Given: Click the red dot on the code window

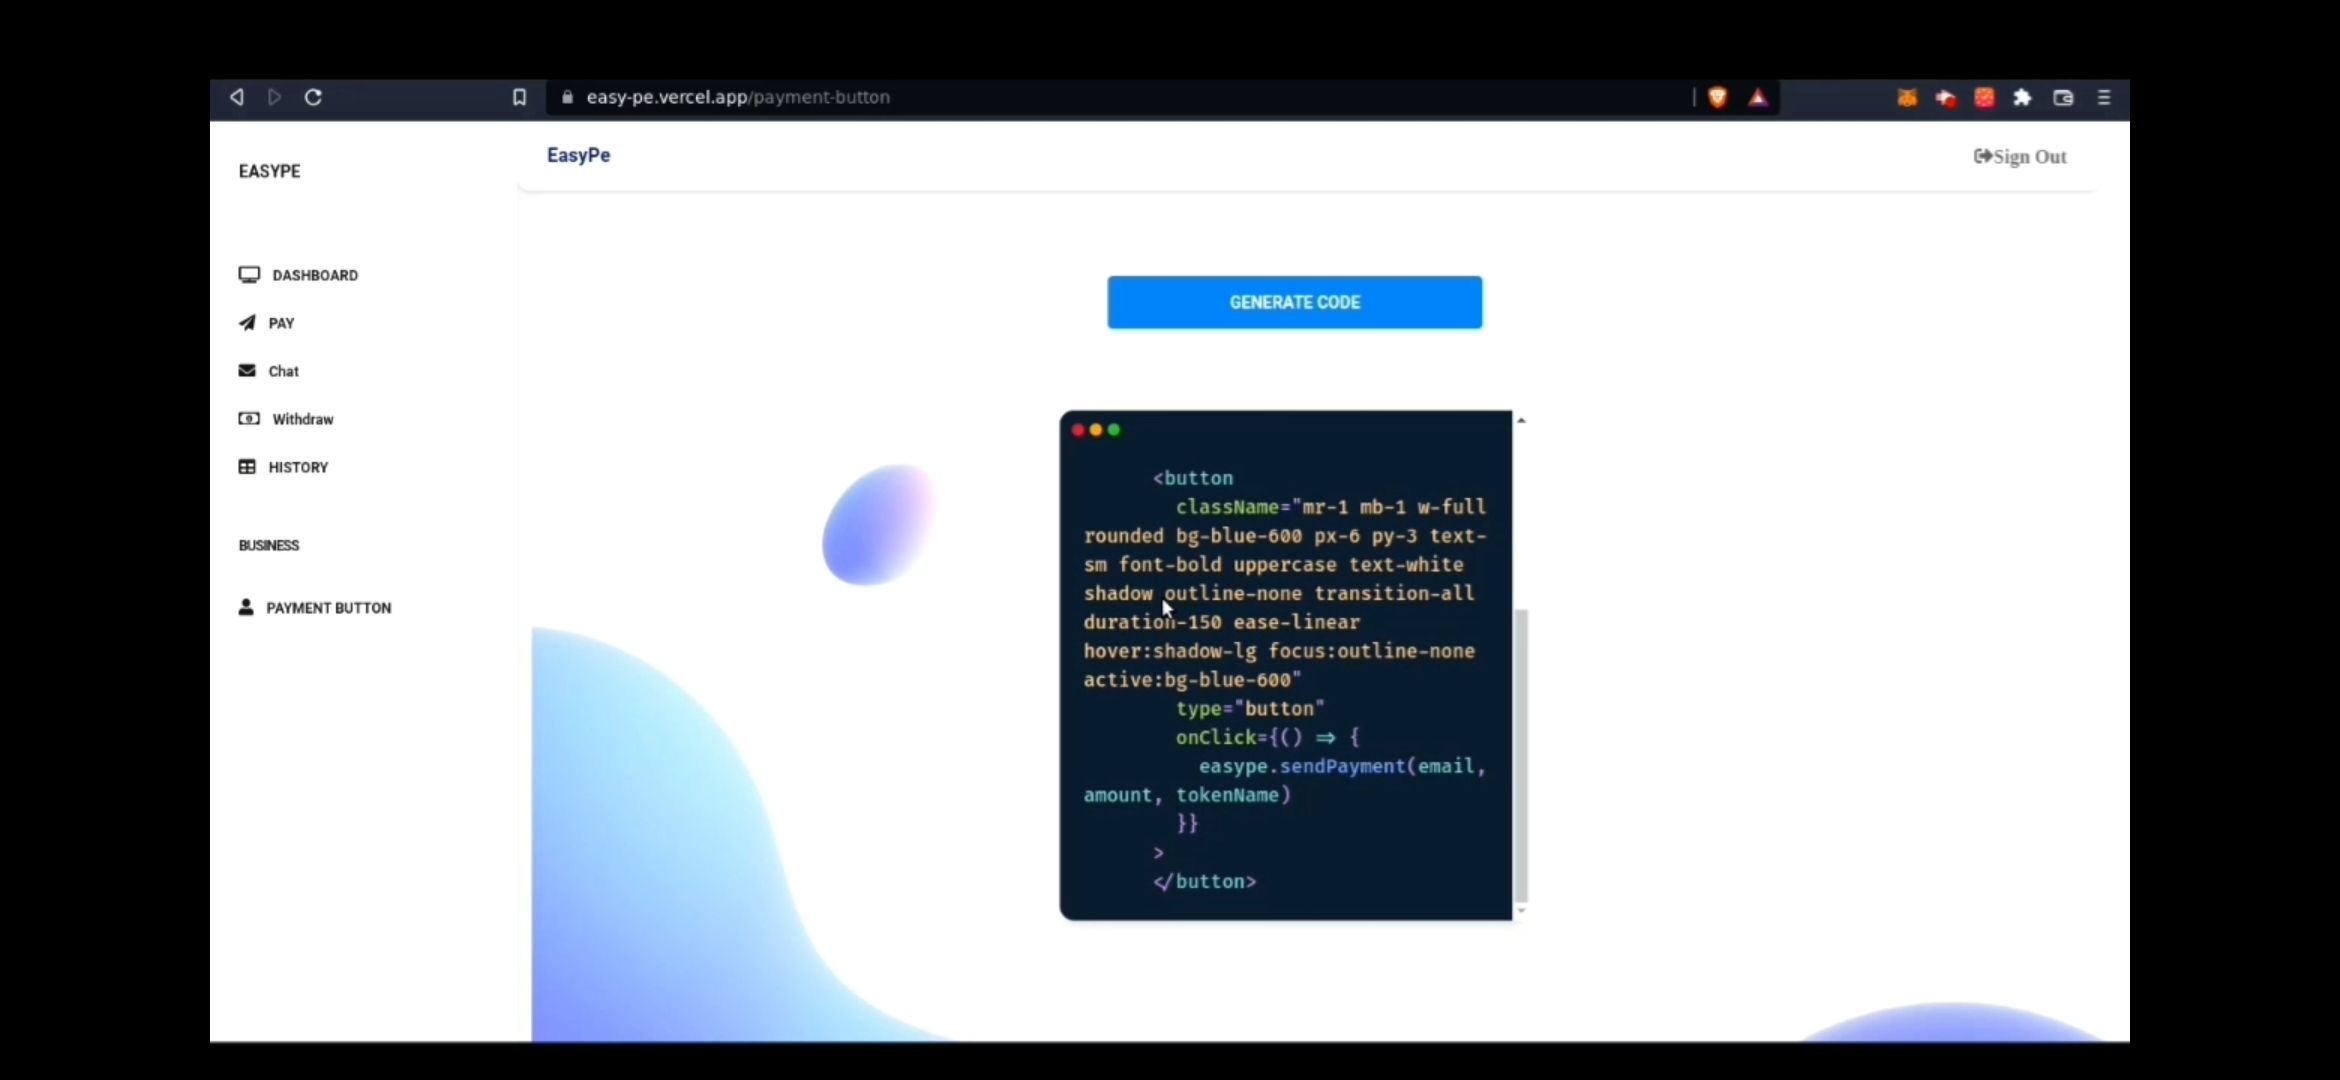Looking at the screenshot, I should [x=1078, y=430].
